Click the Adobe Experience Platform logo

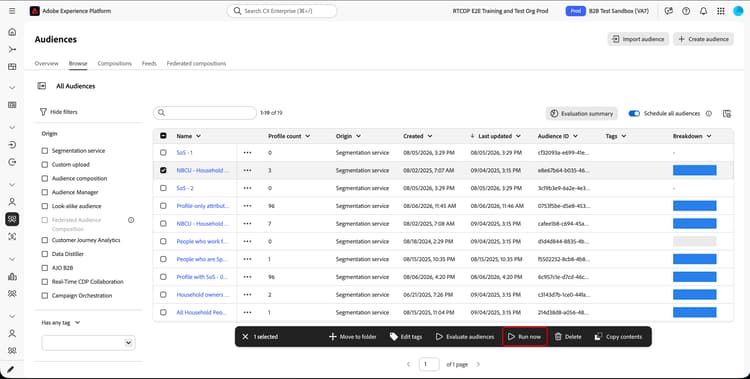34,11
